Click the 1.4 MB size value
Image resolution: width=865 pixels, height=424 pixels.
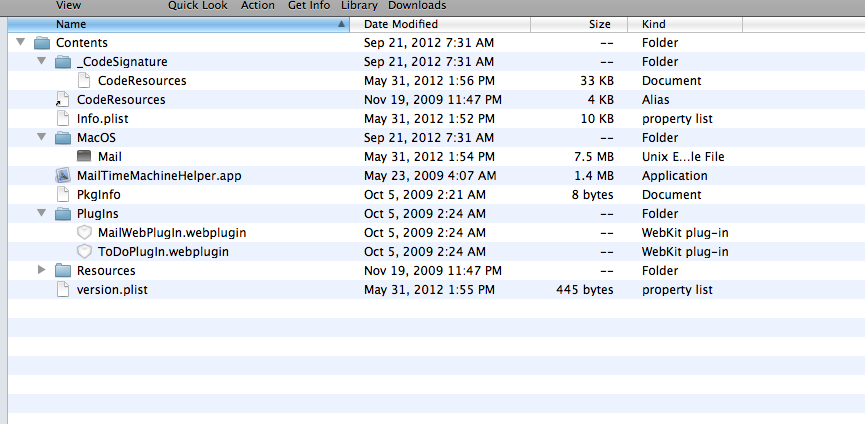[594, 176]
